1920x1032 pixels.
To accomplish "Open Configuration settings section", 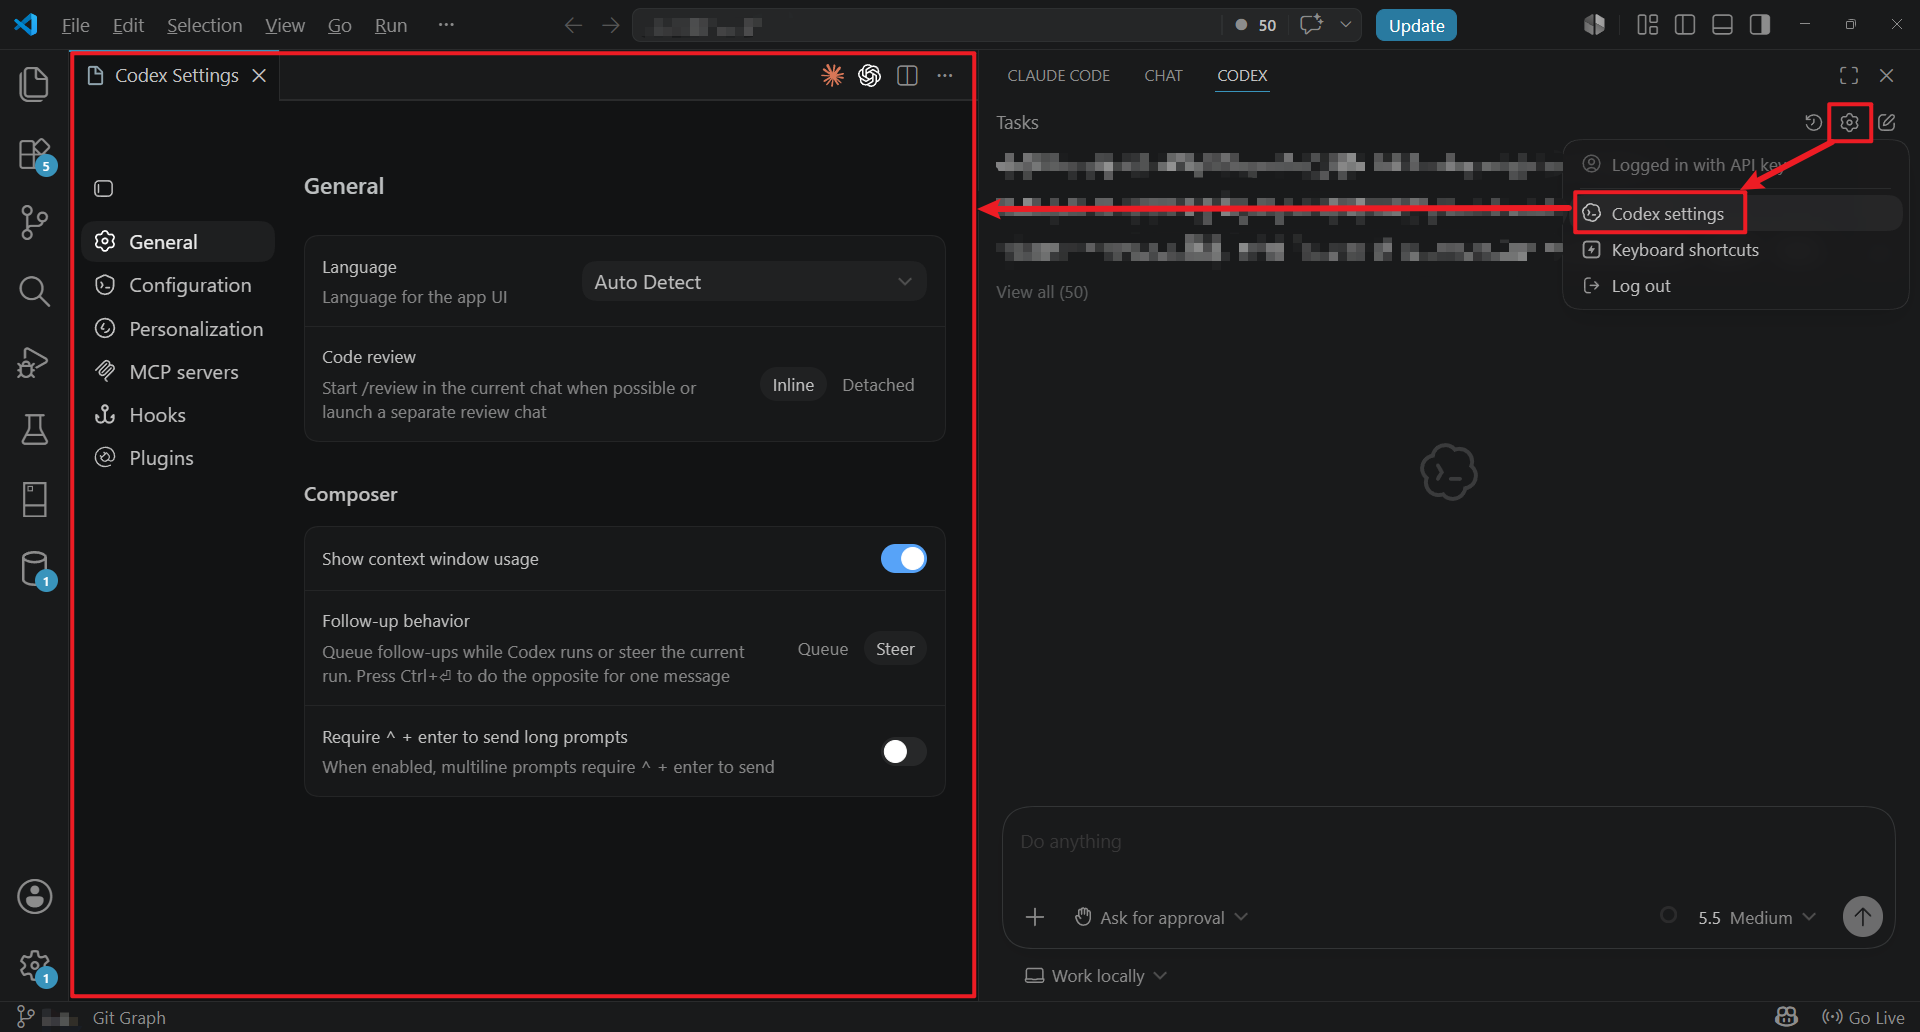I will (178, 285).
